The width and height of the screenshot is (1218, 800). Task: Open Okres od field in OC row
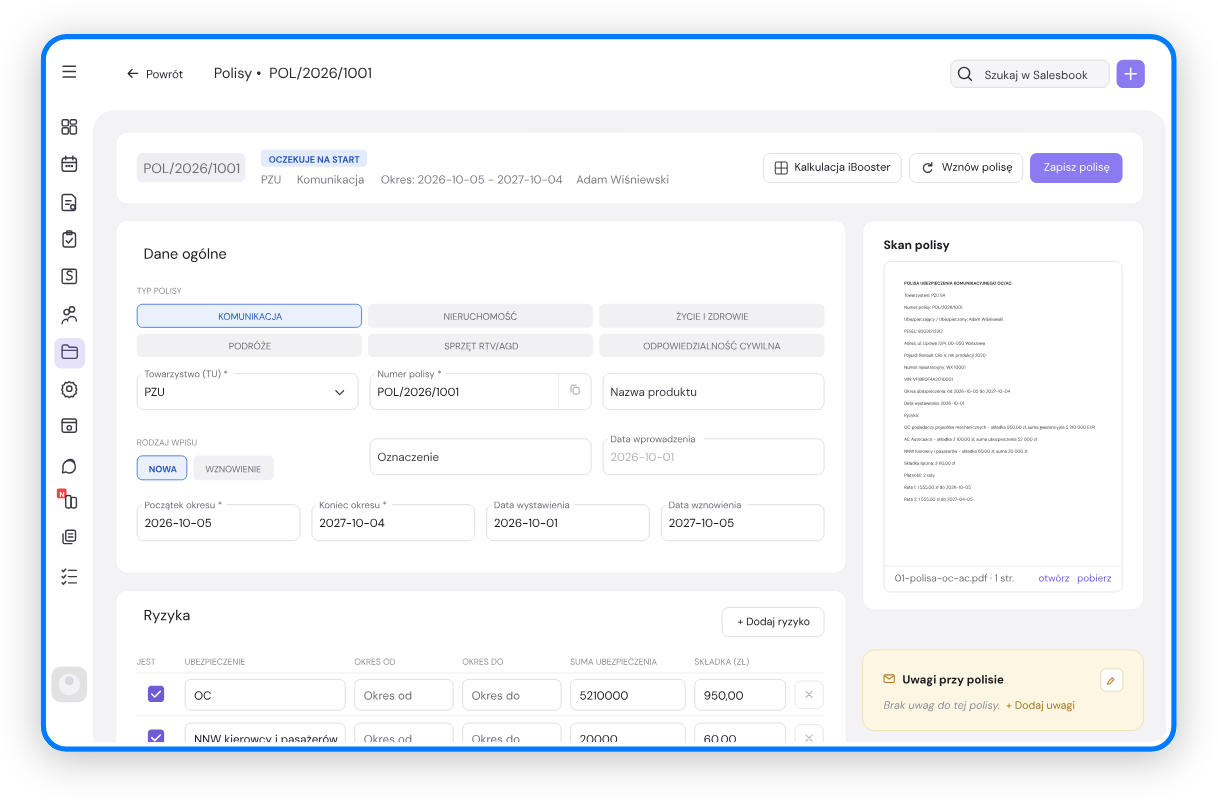pyautogui.click(x=404, y=695)
